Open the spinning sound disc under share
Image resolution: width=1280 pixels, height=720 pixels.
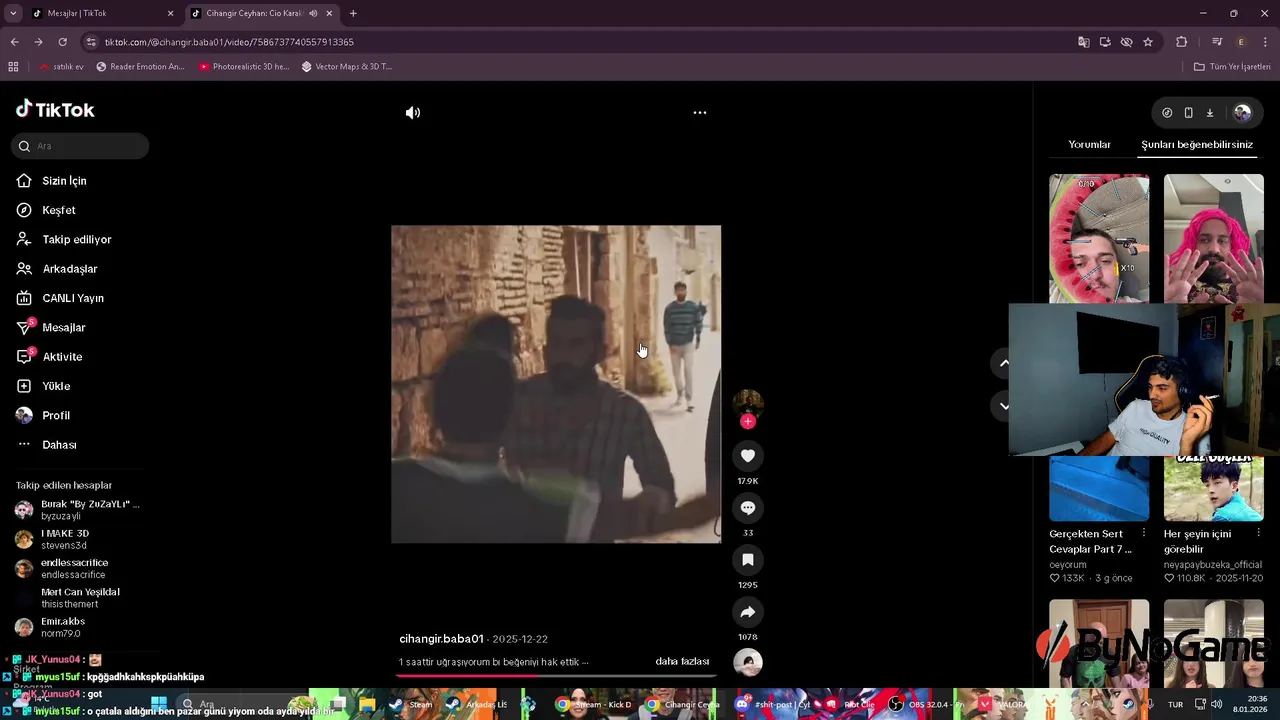748,662
